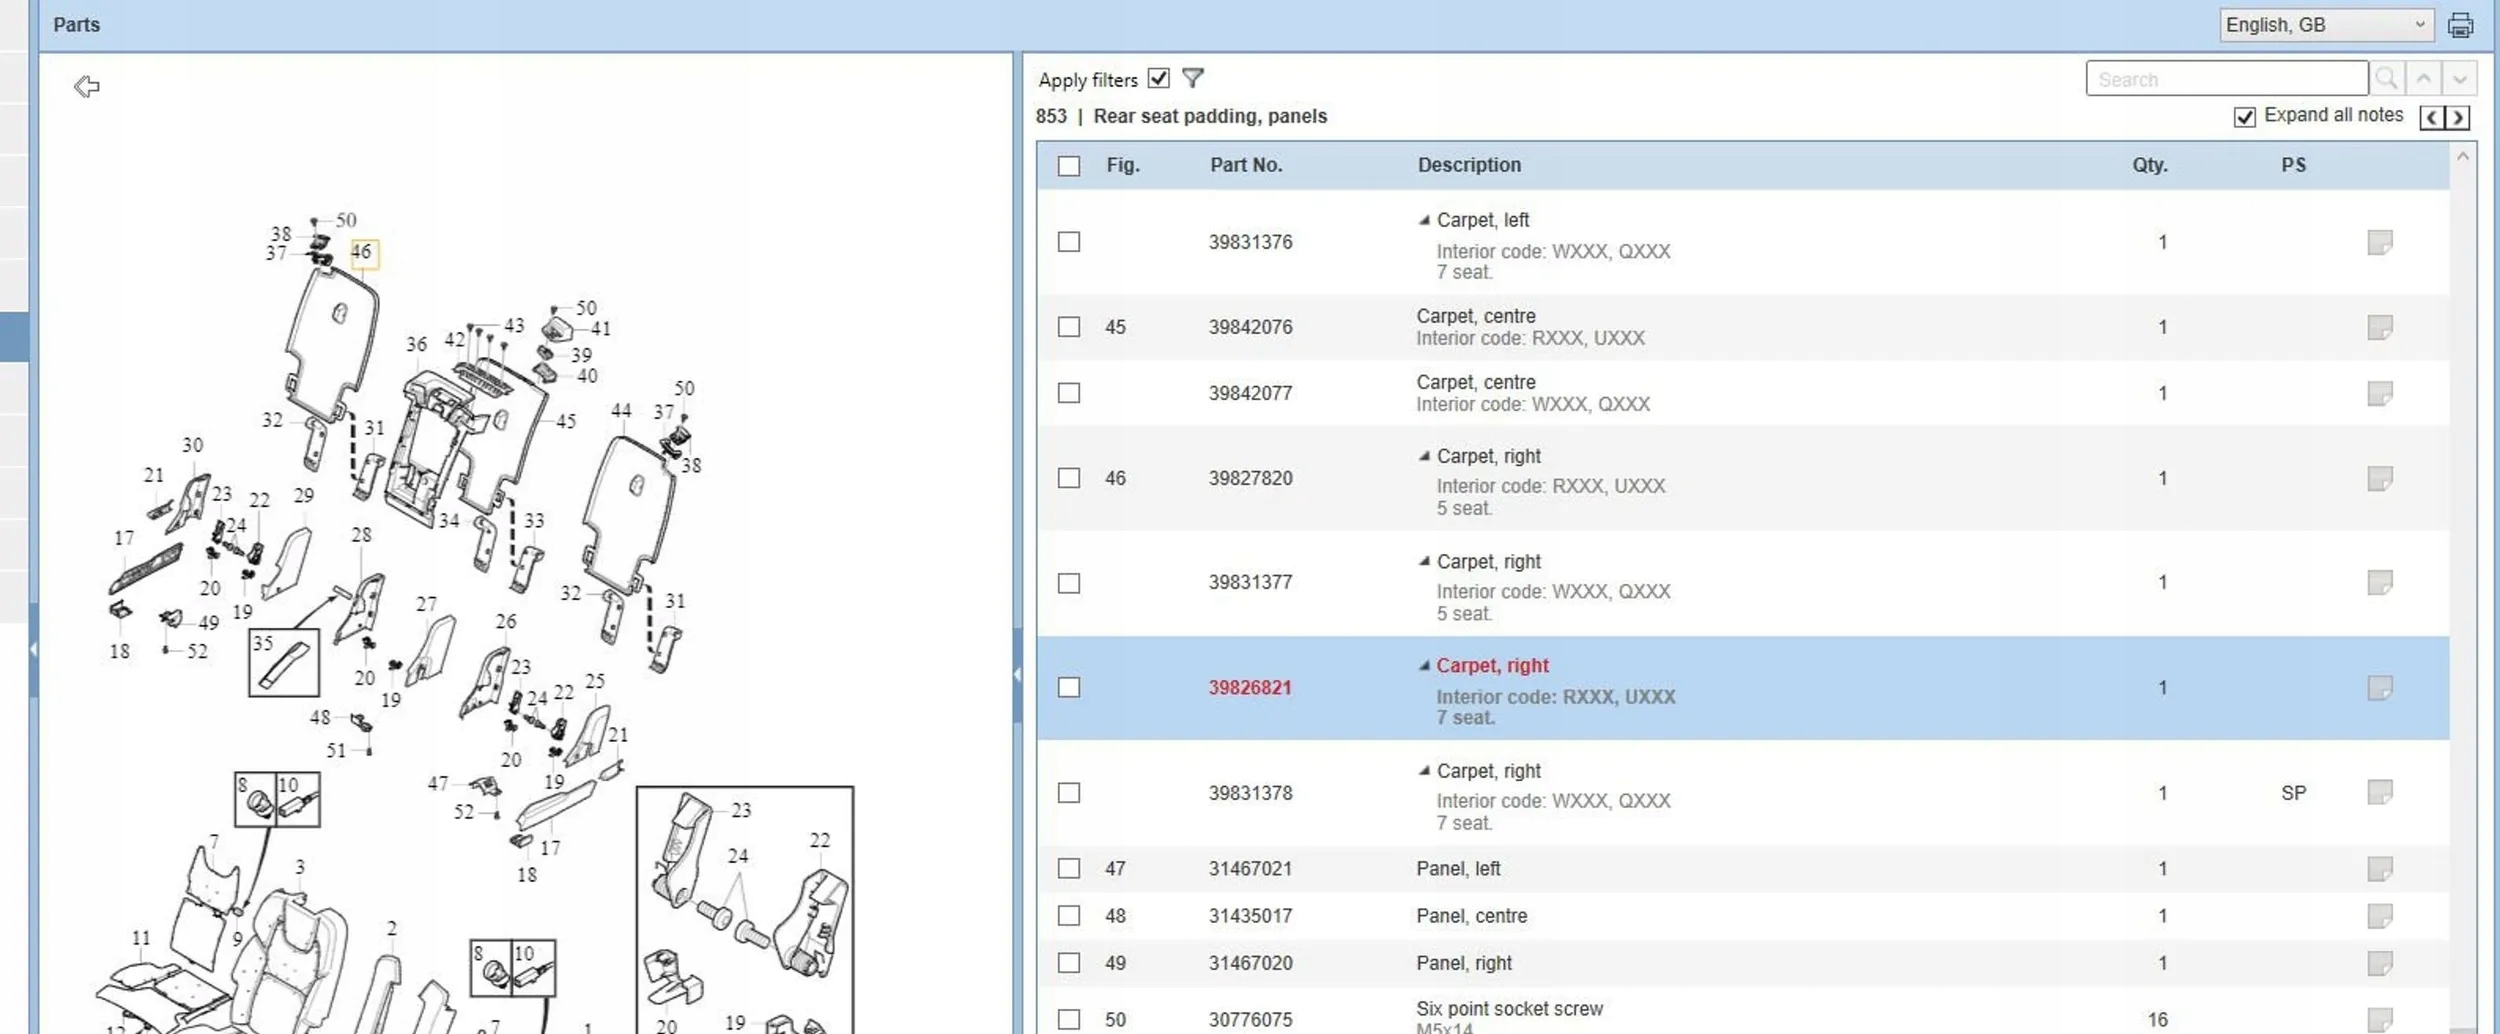Open note icon for part 39831378
The width and height of the screenshot is (2500, 1034).
pyautogui.click(x=2380, y=792)
